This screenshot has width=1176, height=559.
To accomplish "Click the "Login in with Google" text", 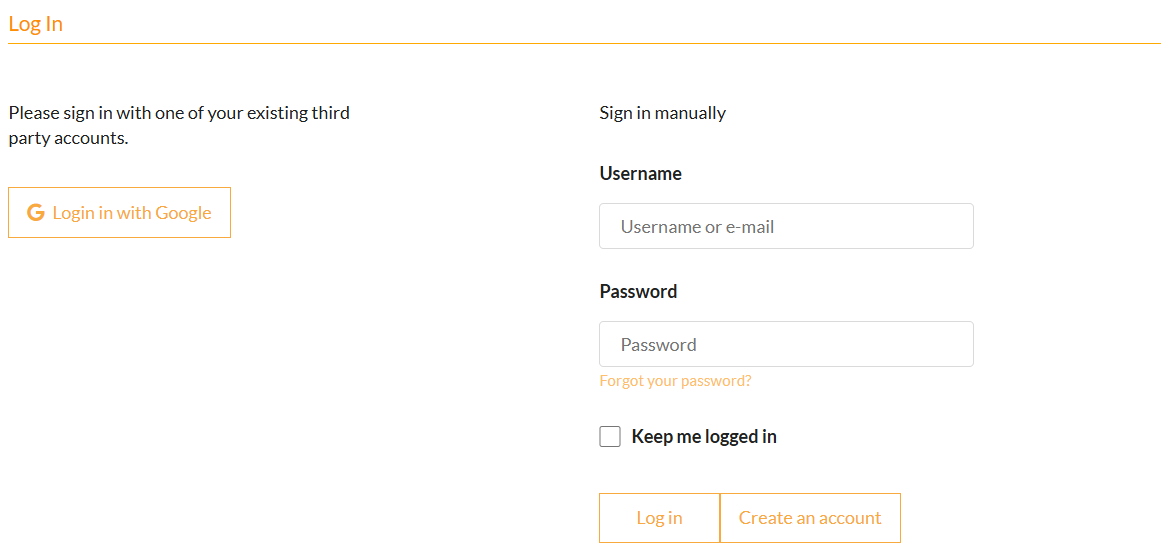I will tap(132, 213).
